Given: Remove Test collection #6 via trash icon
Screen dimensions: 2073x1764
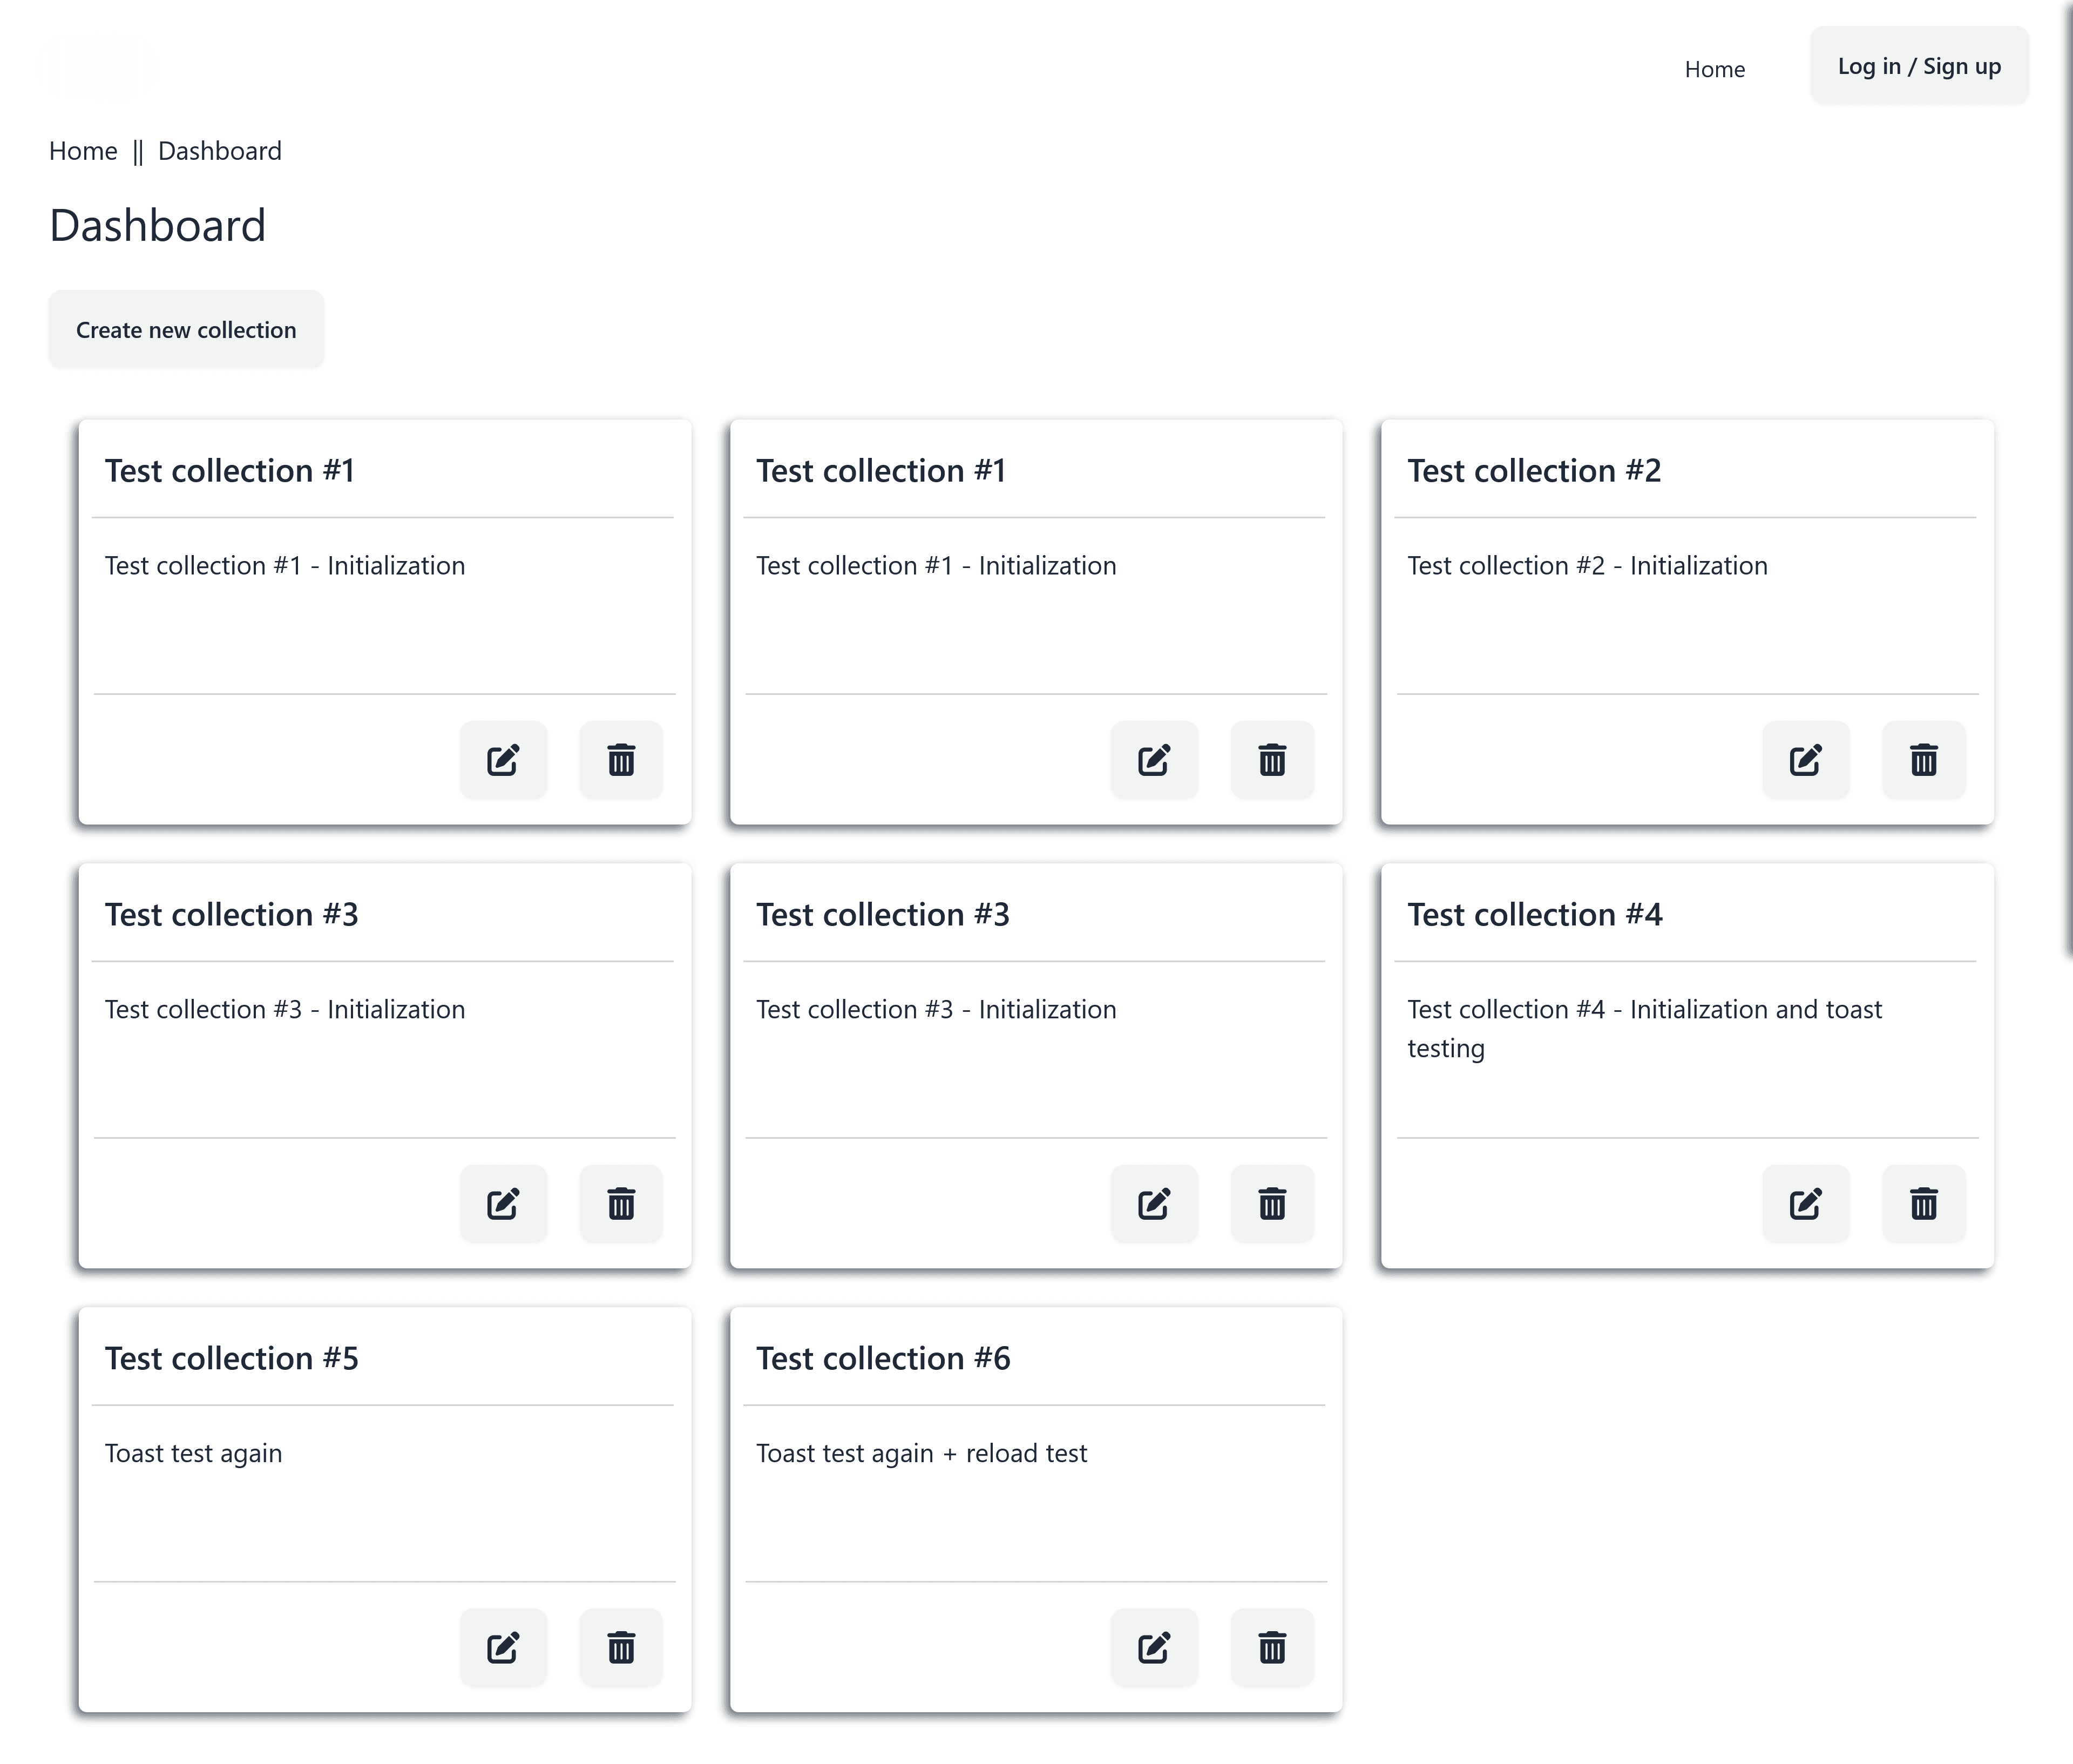Looking at the screenshot, I should [1272, 1648].
